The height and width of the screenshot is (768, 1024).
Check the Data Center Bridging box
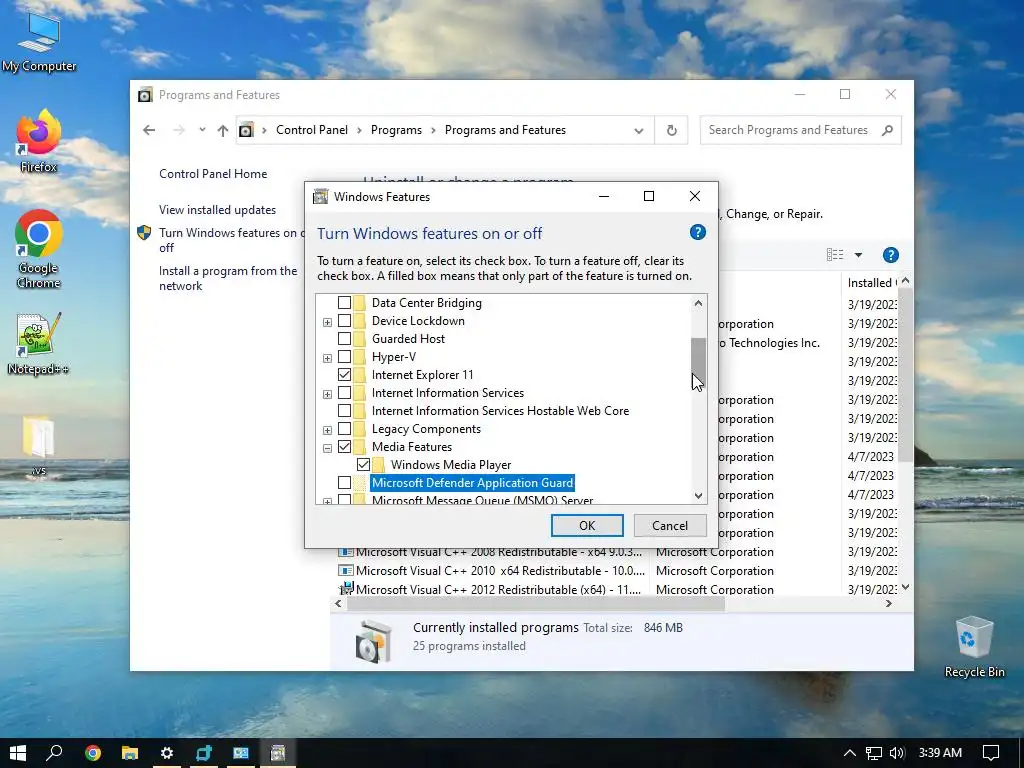point(344,303)
